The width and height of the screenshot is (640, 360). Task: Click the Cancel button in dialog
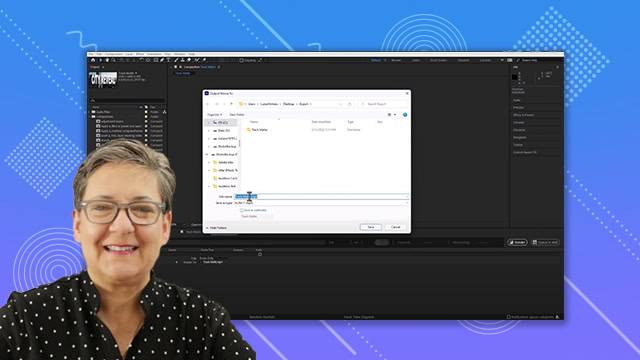(396, 227)
